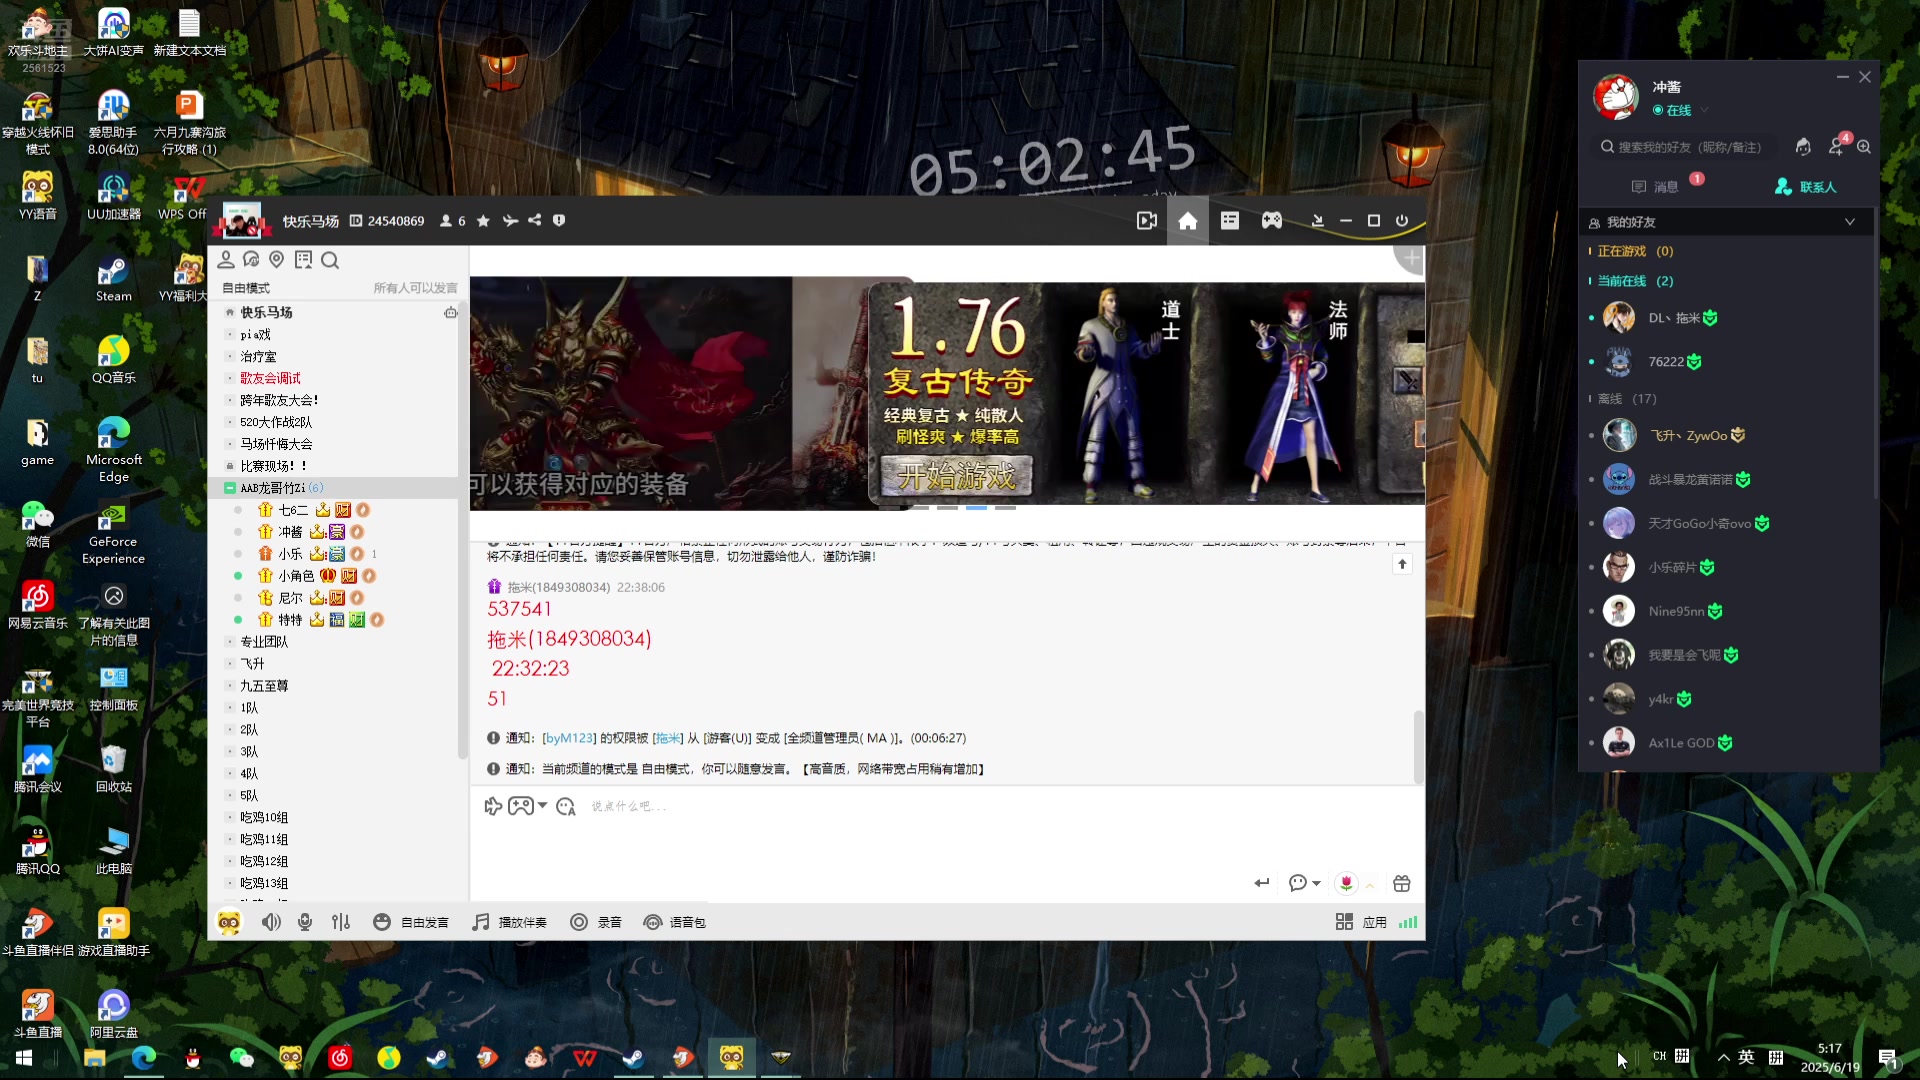
Task: Click the airplane jump icon beside channel ID
Action: pos(510,221)
